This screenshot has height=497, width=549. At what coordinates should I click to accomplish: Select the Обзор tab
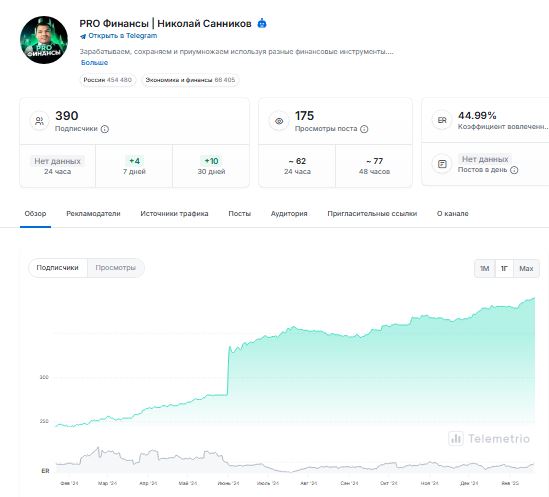35,213
